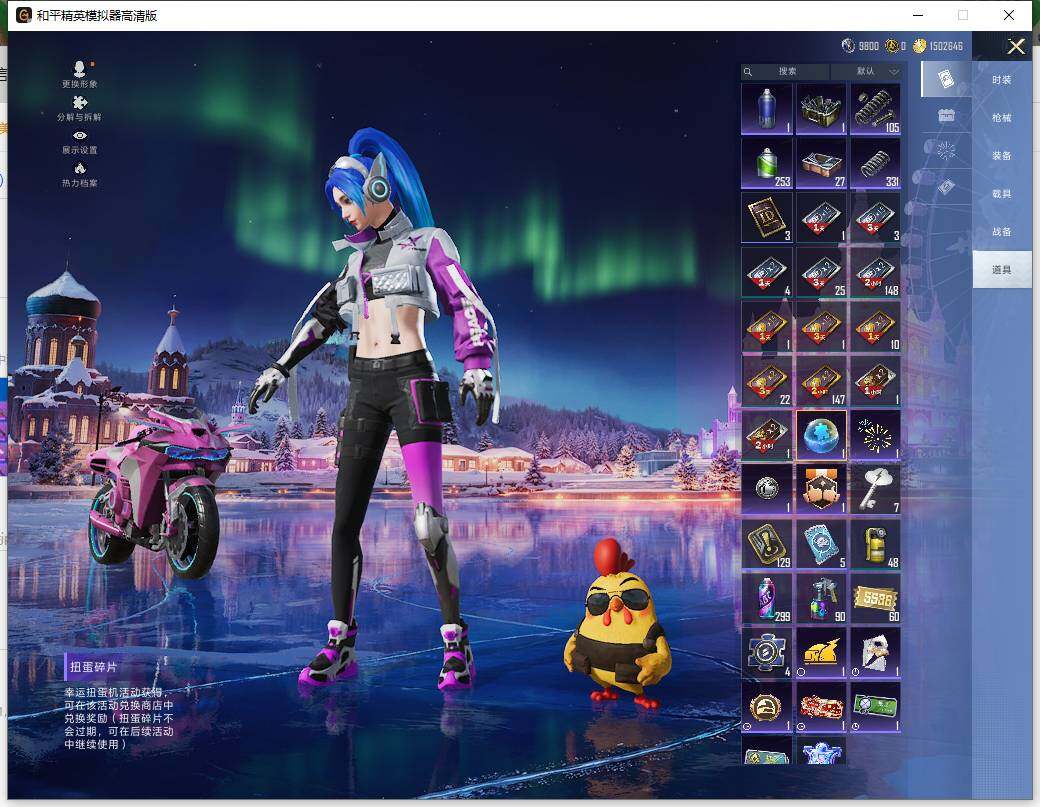Select the pink graffiti spray can 299
Image resolution: width=1040 pixels, height=807 pixels.
pos(767,598)
